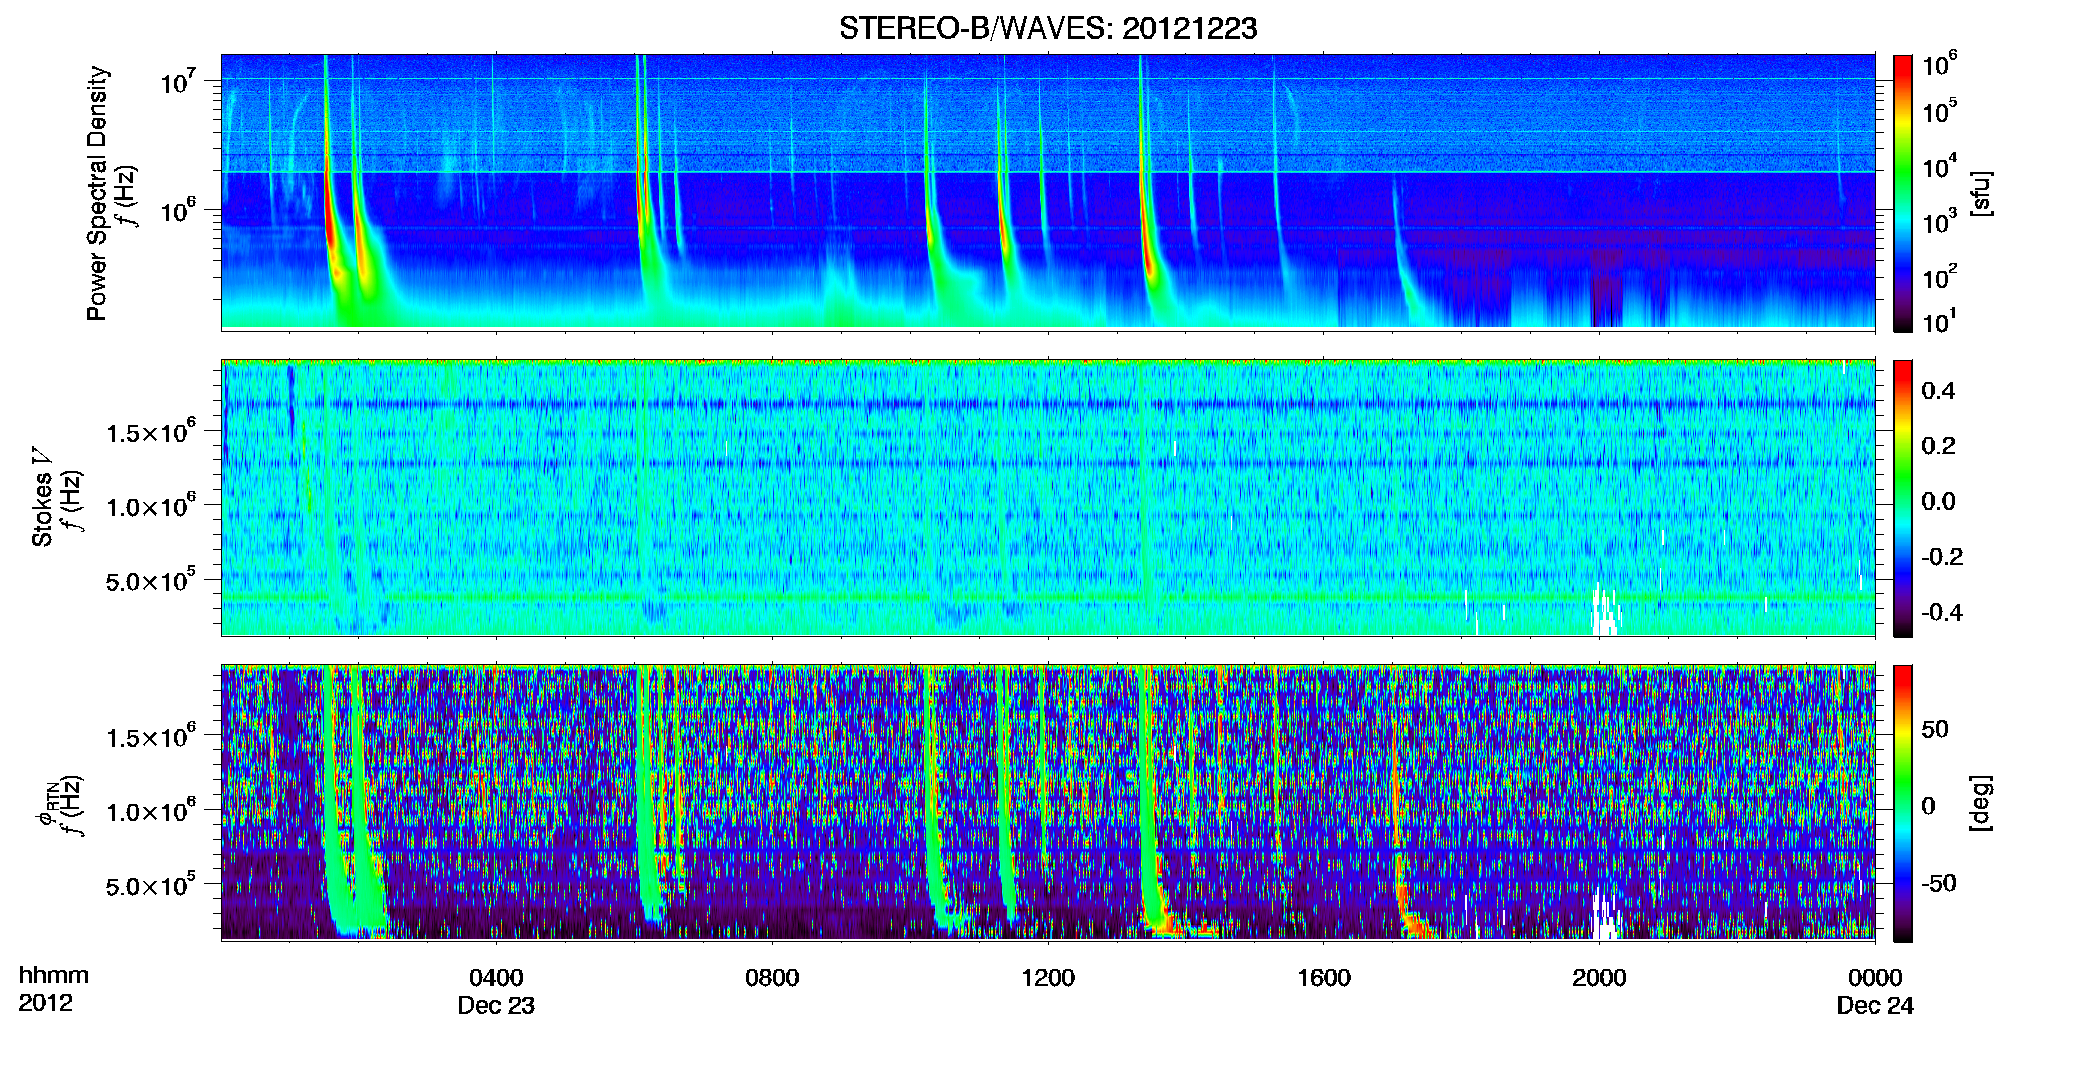2096x1080 pixels.
Task: Click the -0.2 value on Stokes colorbar
Action: 1941,557
